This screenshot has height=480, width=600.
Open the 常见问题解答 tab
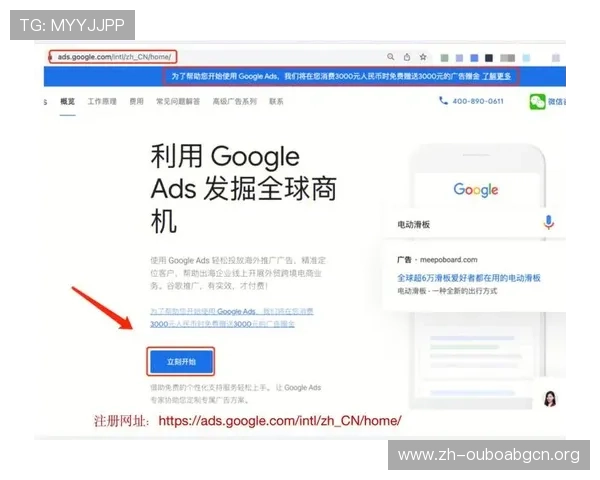178,101
